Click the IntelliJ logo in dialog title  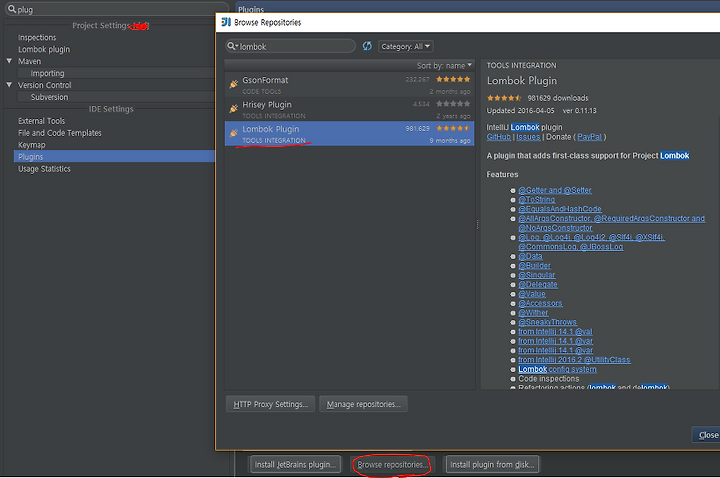226,22
